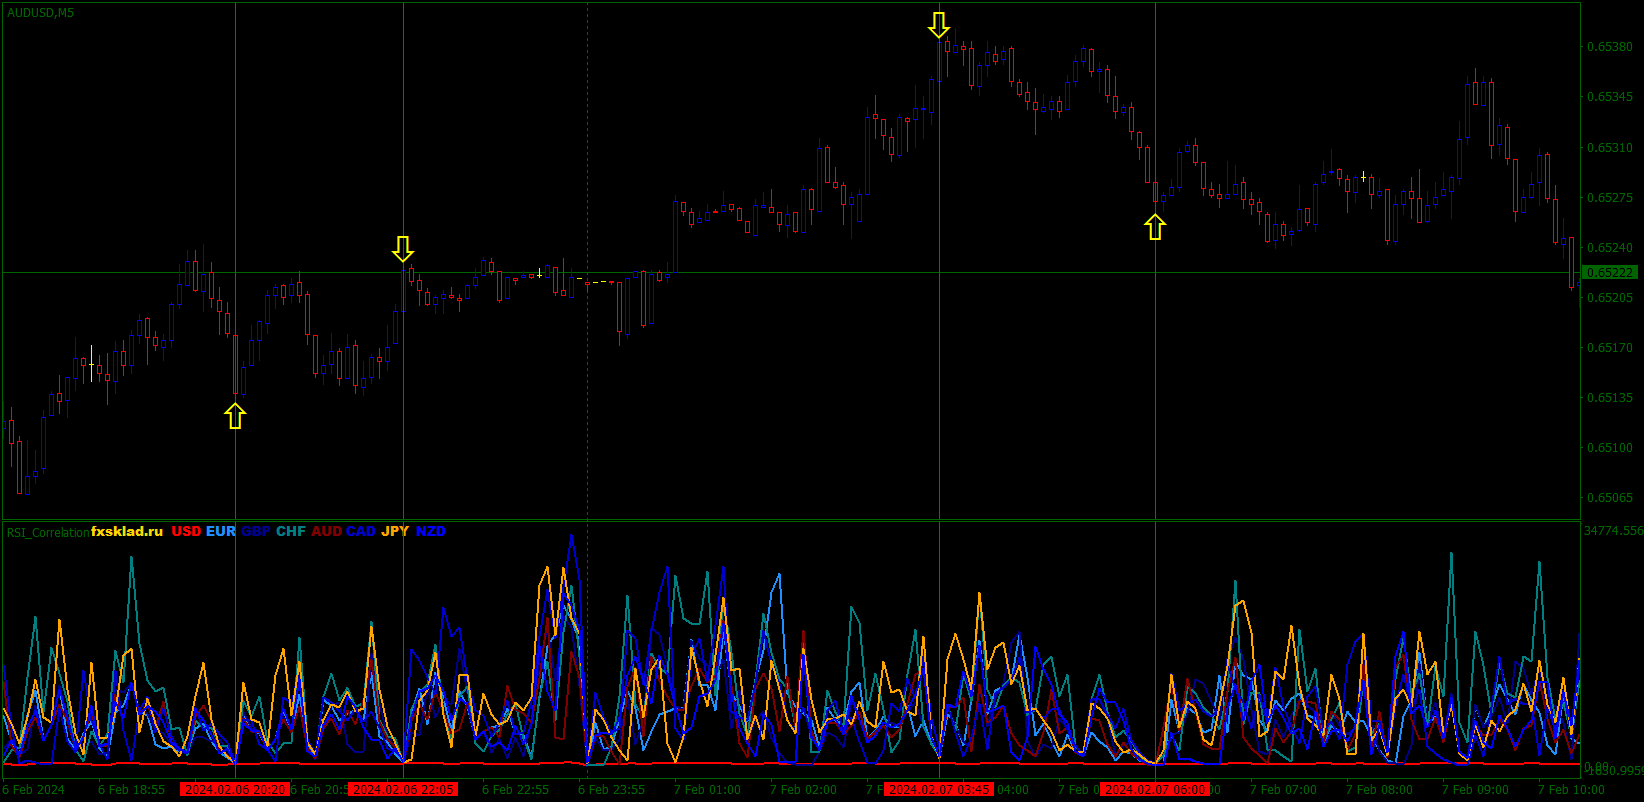Click the 7 Feb 10:00 time axis label

pos(1572,790)
